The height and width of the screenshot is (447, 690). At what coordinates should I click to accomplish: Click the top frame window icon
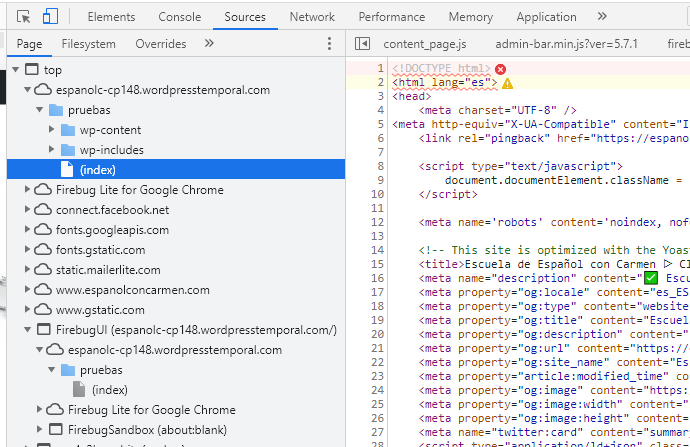32,70
